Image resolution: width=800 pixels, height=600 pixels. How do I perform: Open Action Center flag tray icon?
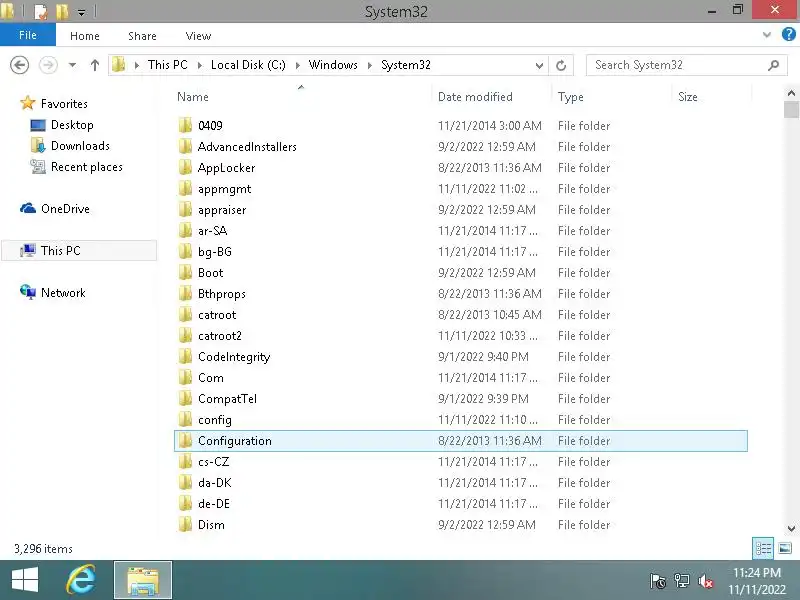(x=658, y=581)
